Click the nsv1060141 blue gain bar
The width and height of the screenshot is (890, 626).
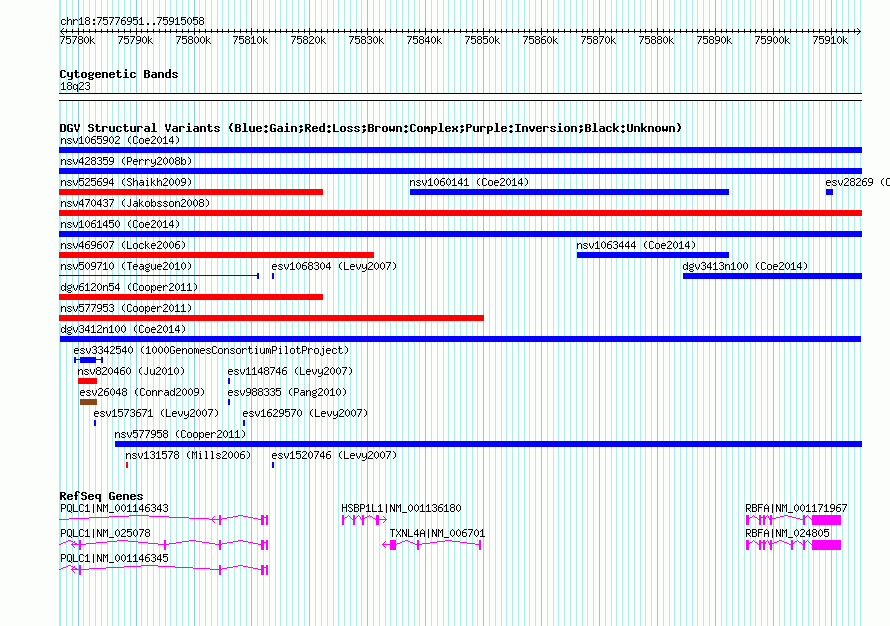[x=569, y=192]
